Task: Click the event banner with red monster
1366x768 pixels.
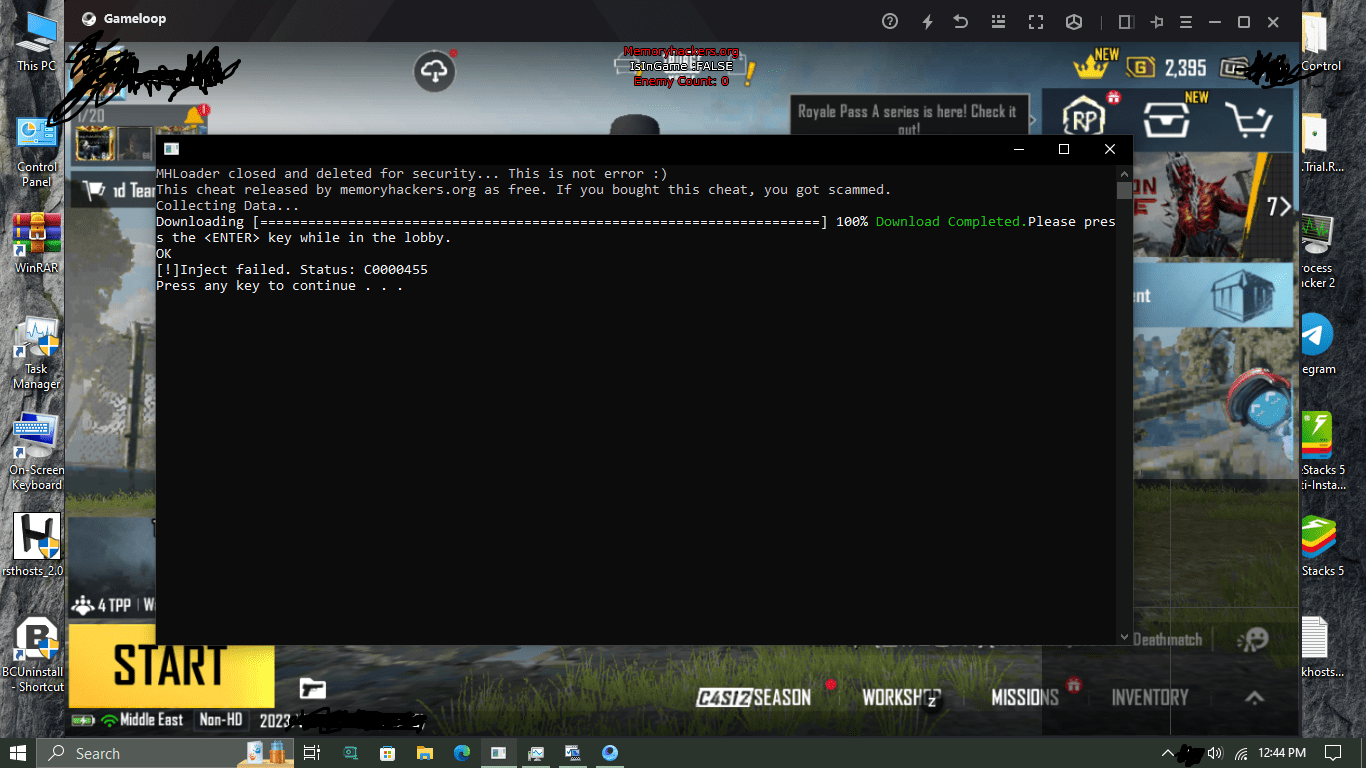Action: pyautogui.click(x=1213, y=206)
